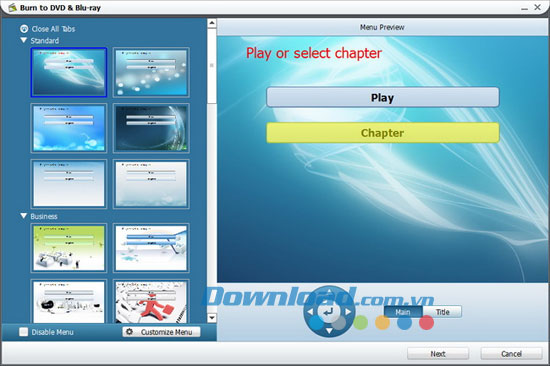Enable the Disable Menu checkbox
The height and width of the screenshot is (366, 550).
[24, 332]
